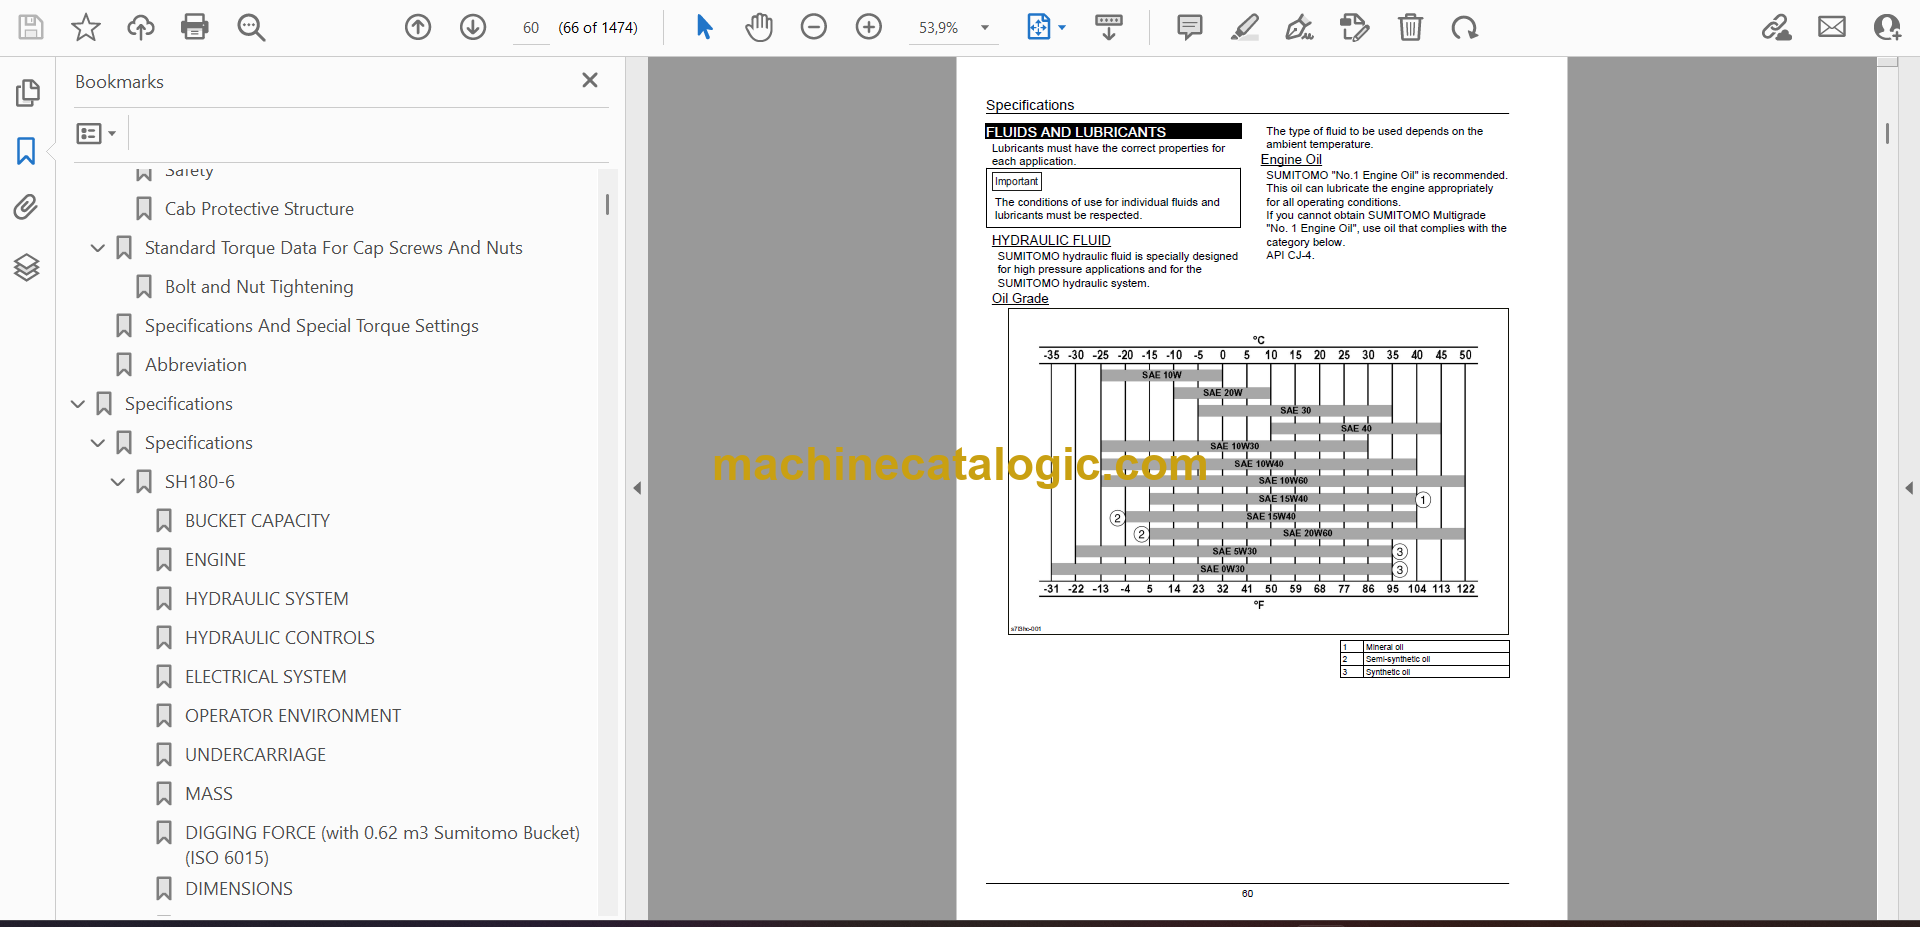The height and width of the screenshot is (927, 1920).
Task: Open the HYDRAULIC CONTROLS bookmark
Action: pyautogui.click(x=280, y=638)
